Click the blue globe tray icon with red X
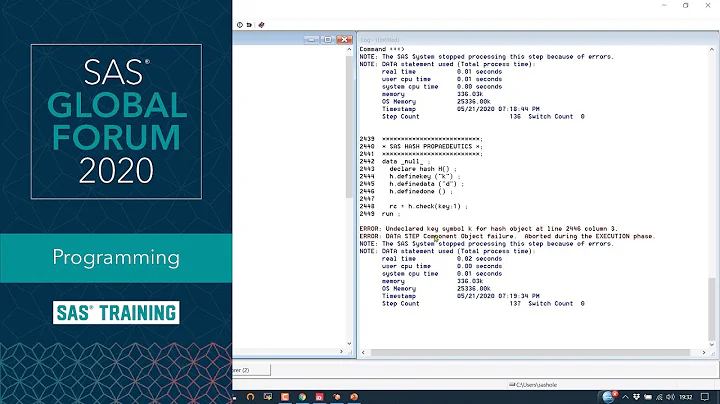Image resolution: width=720 pixels, height=404 pixels. [x=609, y=396]
